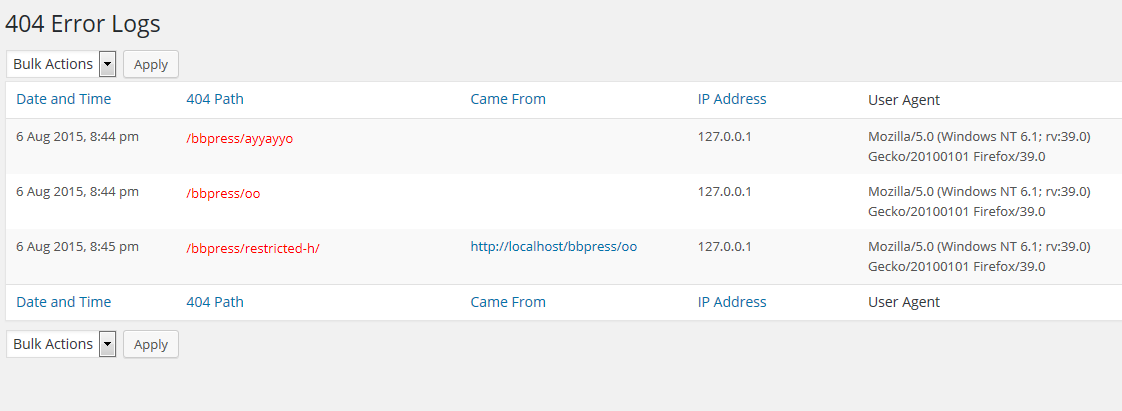Select the top Bulk Actions combo box

(x=61, y=64)
